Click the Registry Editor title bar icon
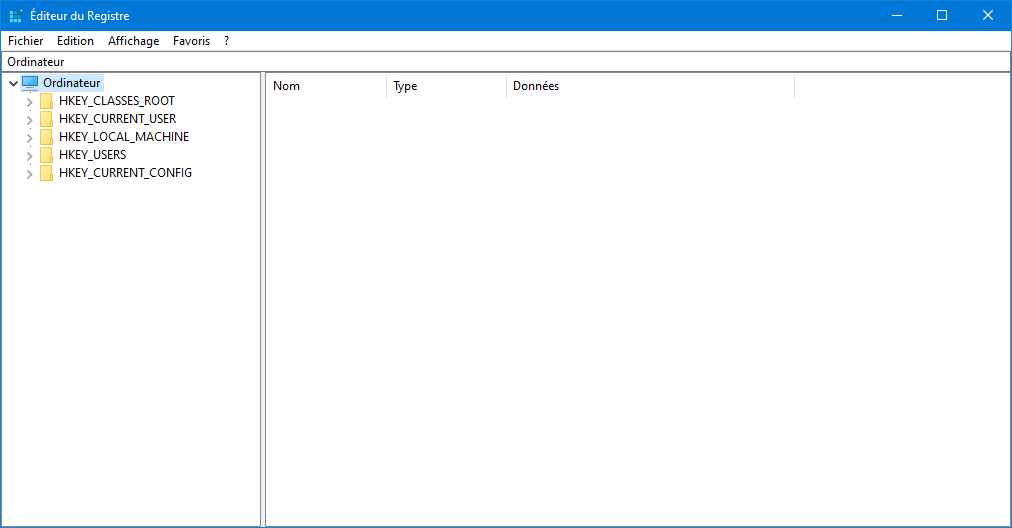 coord(16,15)
